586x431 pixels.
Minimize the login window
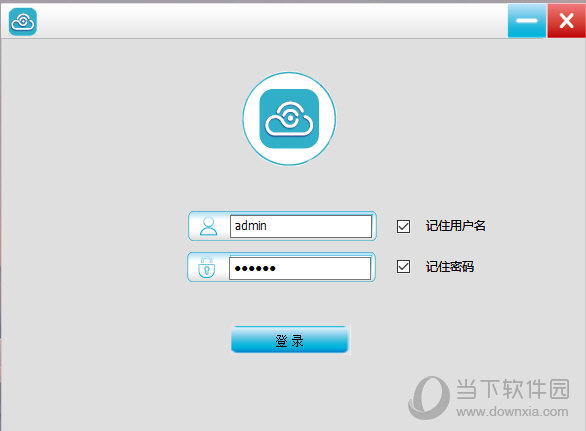[x=527, y=21]
